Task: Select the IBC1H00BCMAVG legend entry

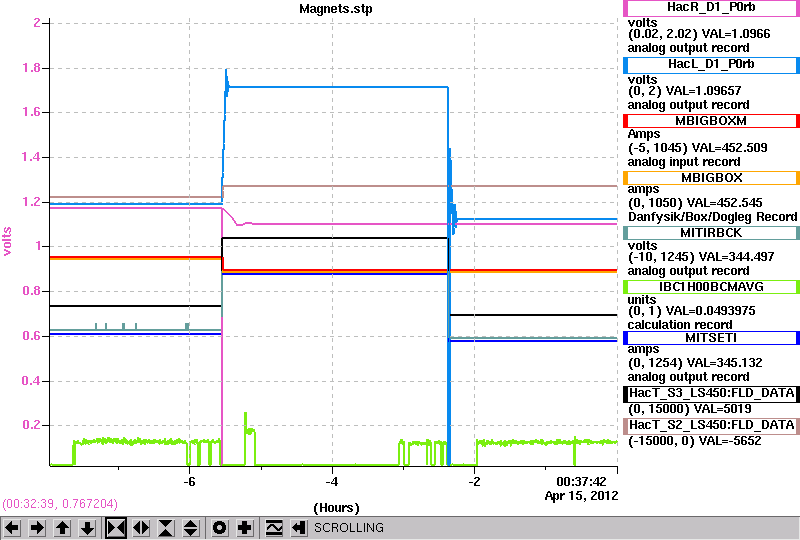Action: (x=711, y=287)
